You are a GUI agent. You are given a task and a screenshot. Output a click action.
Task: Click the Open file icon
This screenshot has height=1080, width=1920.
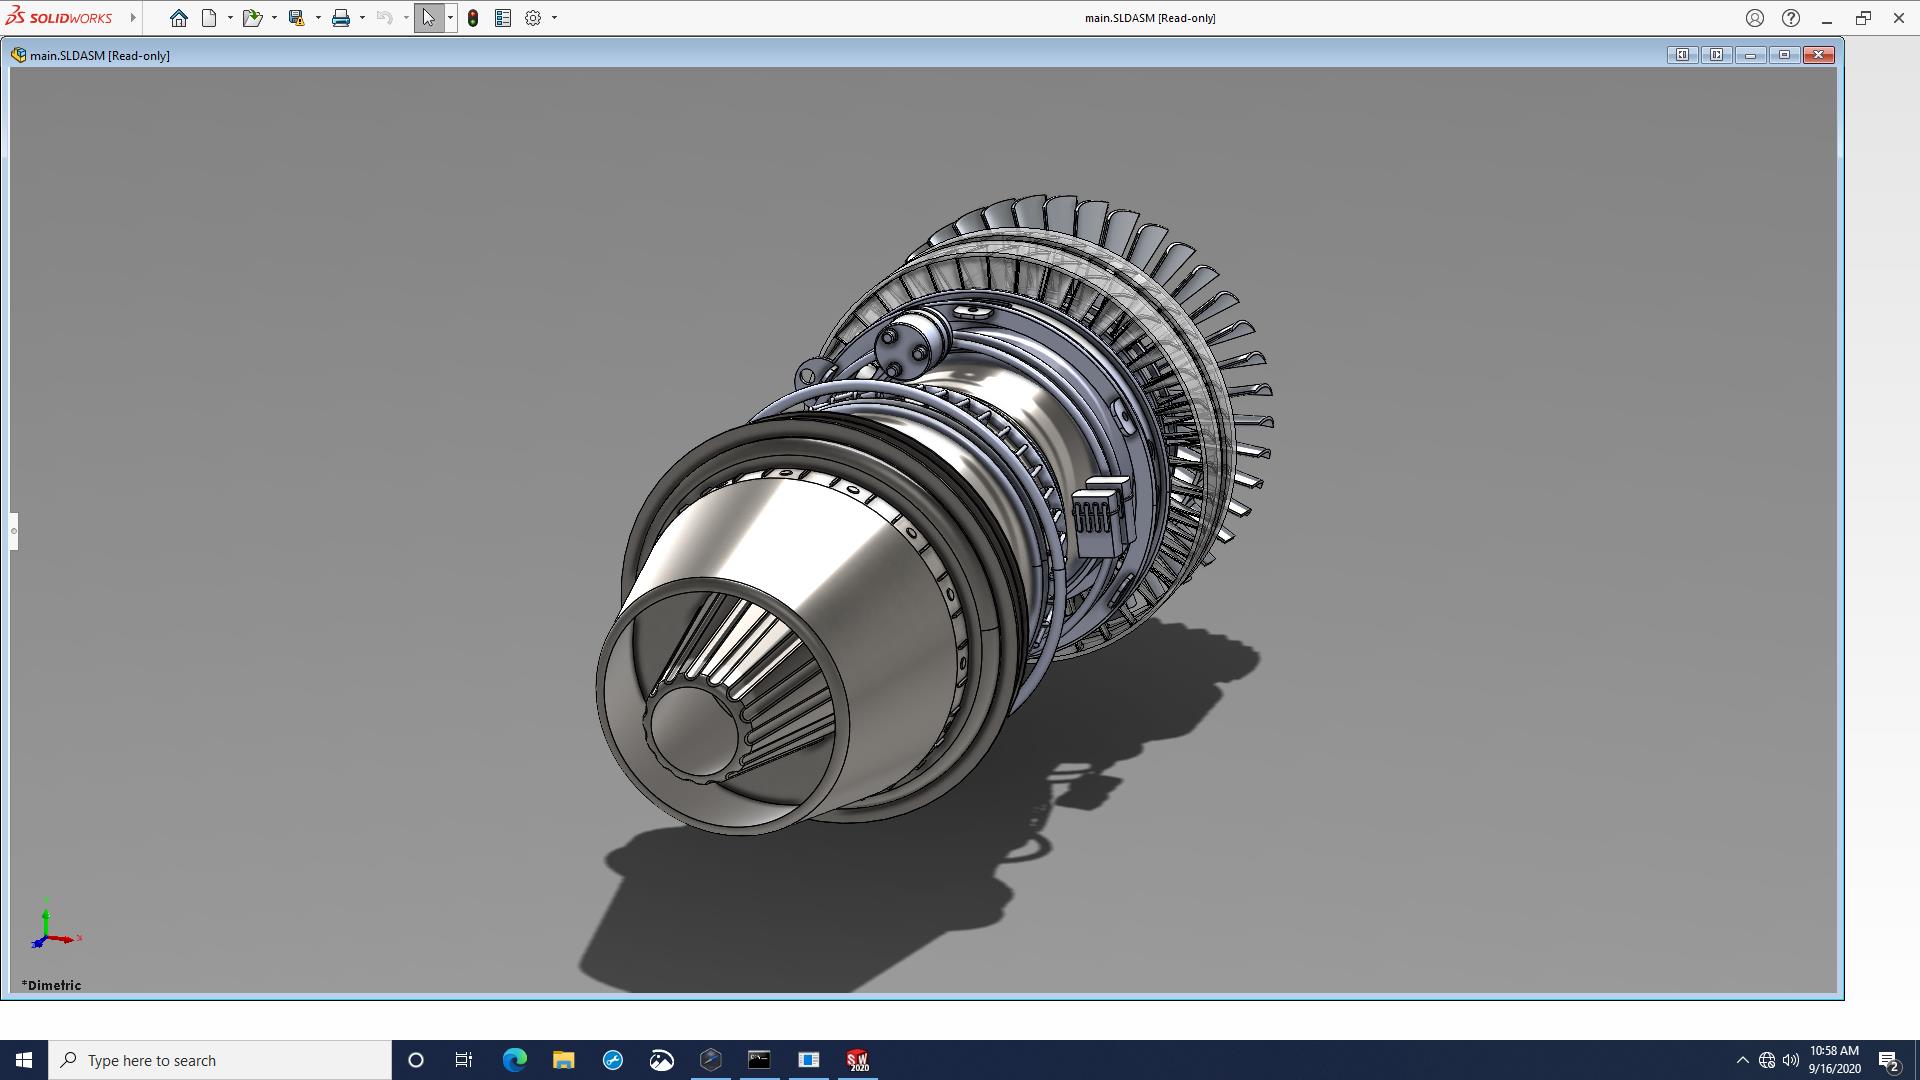click(x=251, y=18)
